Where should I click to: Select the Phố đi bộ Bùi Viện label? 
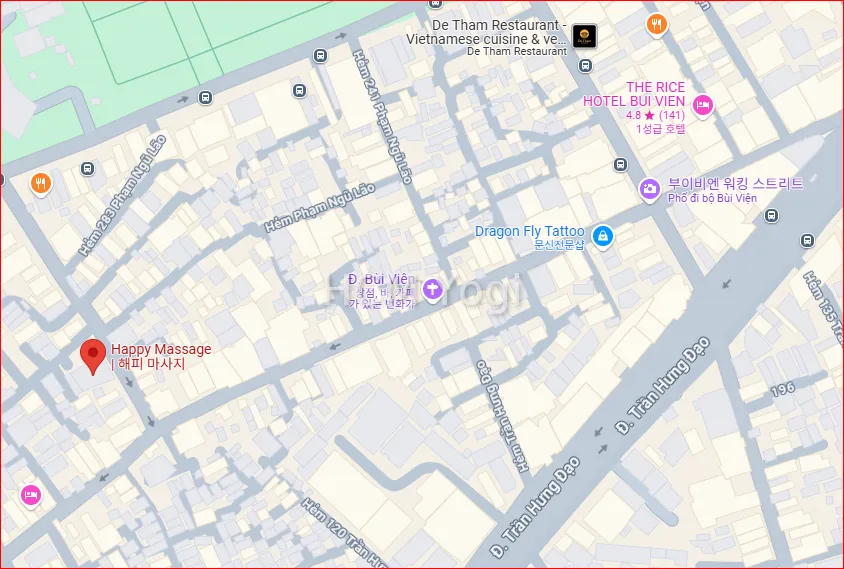712,198
